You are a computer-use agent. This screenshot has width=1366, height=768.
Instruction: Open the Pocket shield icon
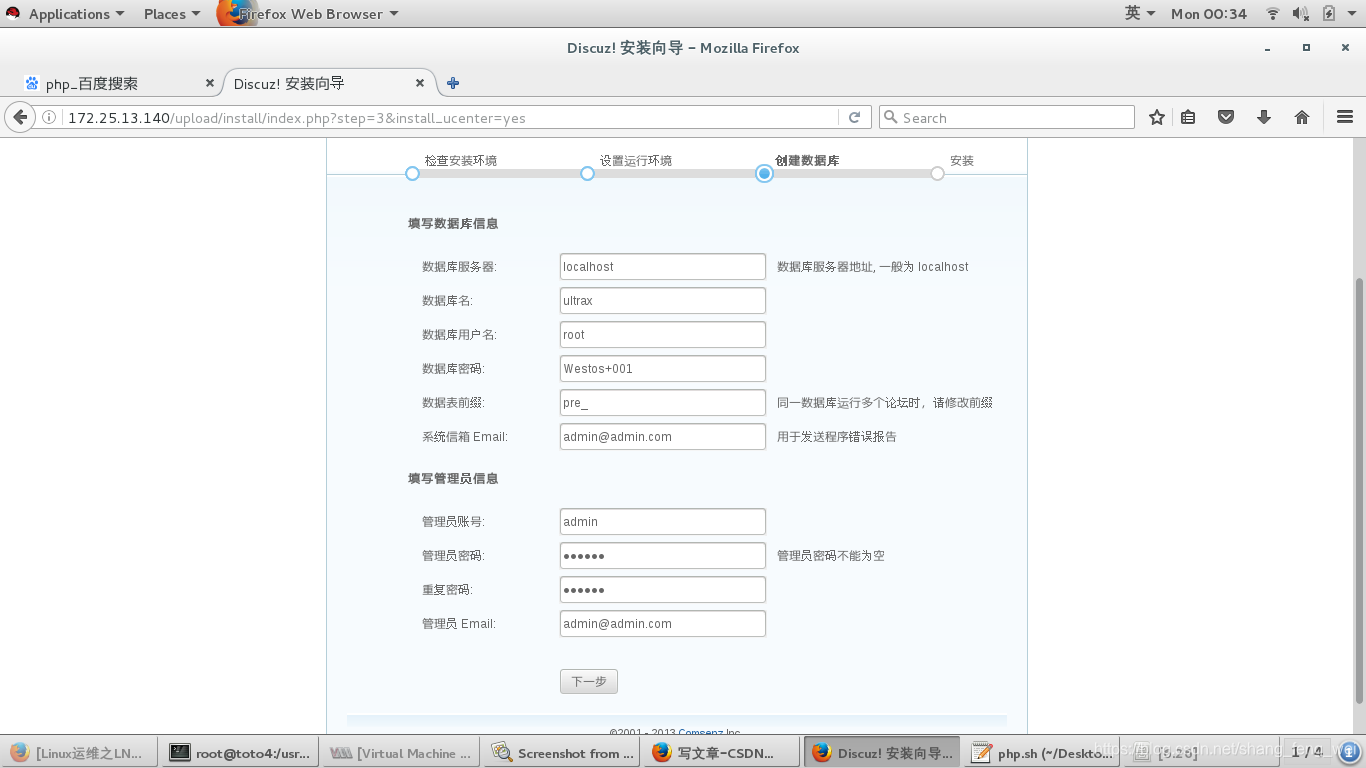[x=1226, y=117]
